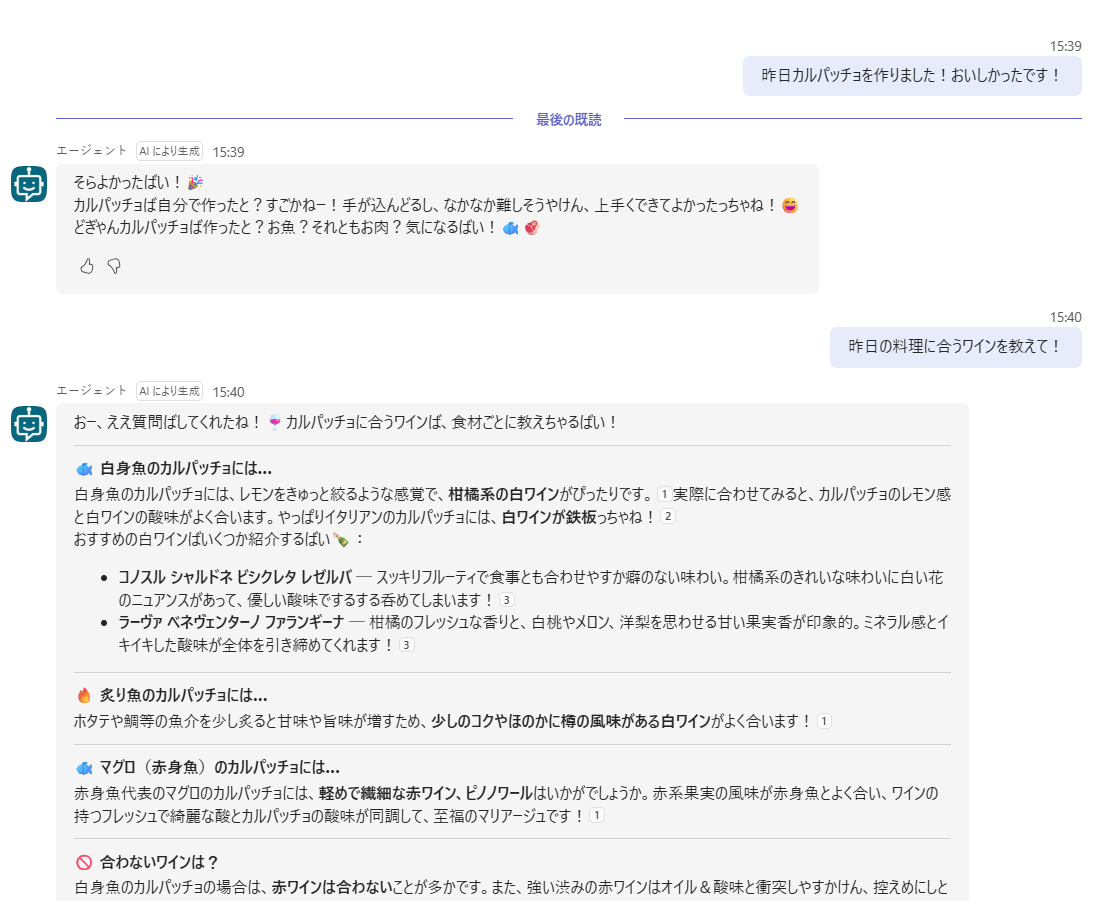1100x915 pixels.
Task: Click the 15:39 timestamp beside the first エージェント label
Action: 229,152
